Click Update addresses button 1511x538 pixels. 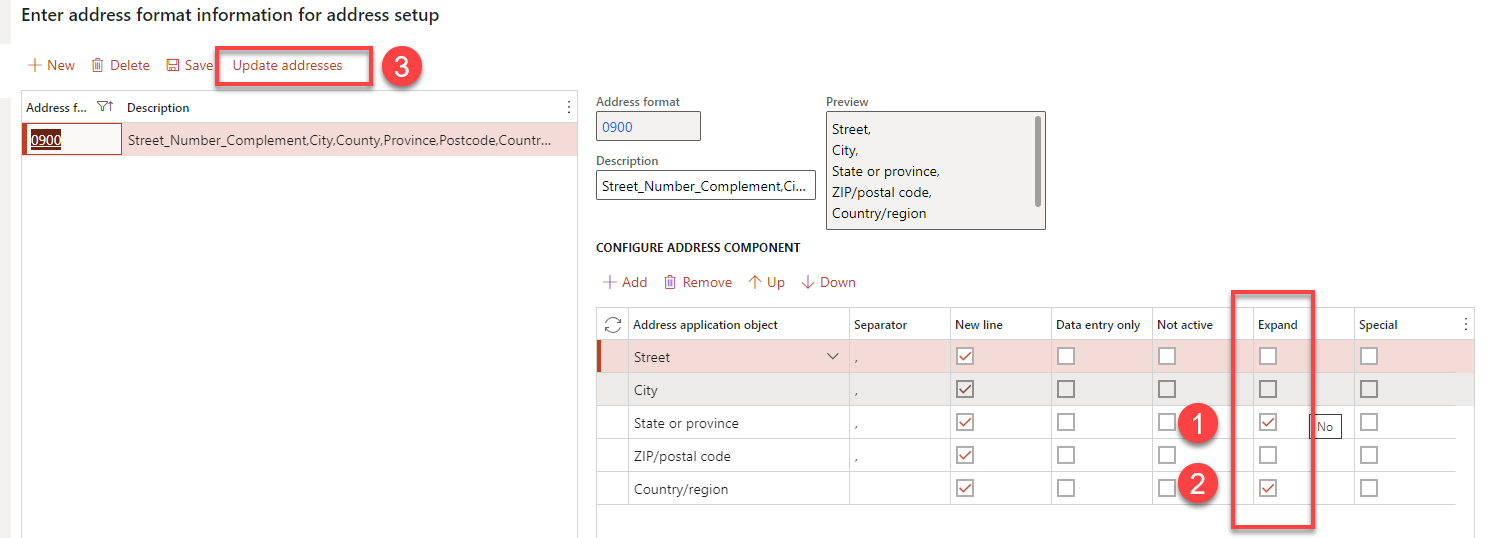pyautogui.click(x=288, y=65)
